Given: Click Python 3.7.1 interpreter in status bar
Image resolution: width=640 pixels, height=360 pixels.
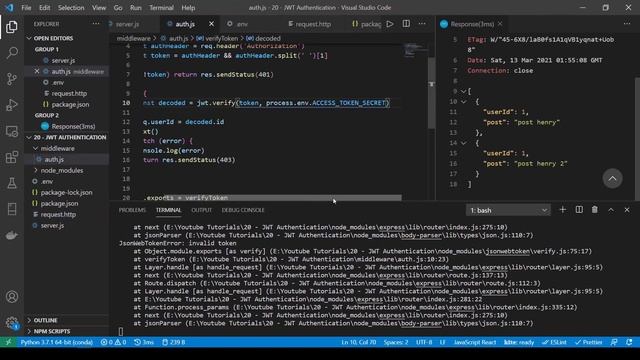Looking at the screenshot, I should (x=57, y=342).
